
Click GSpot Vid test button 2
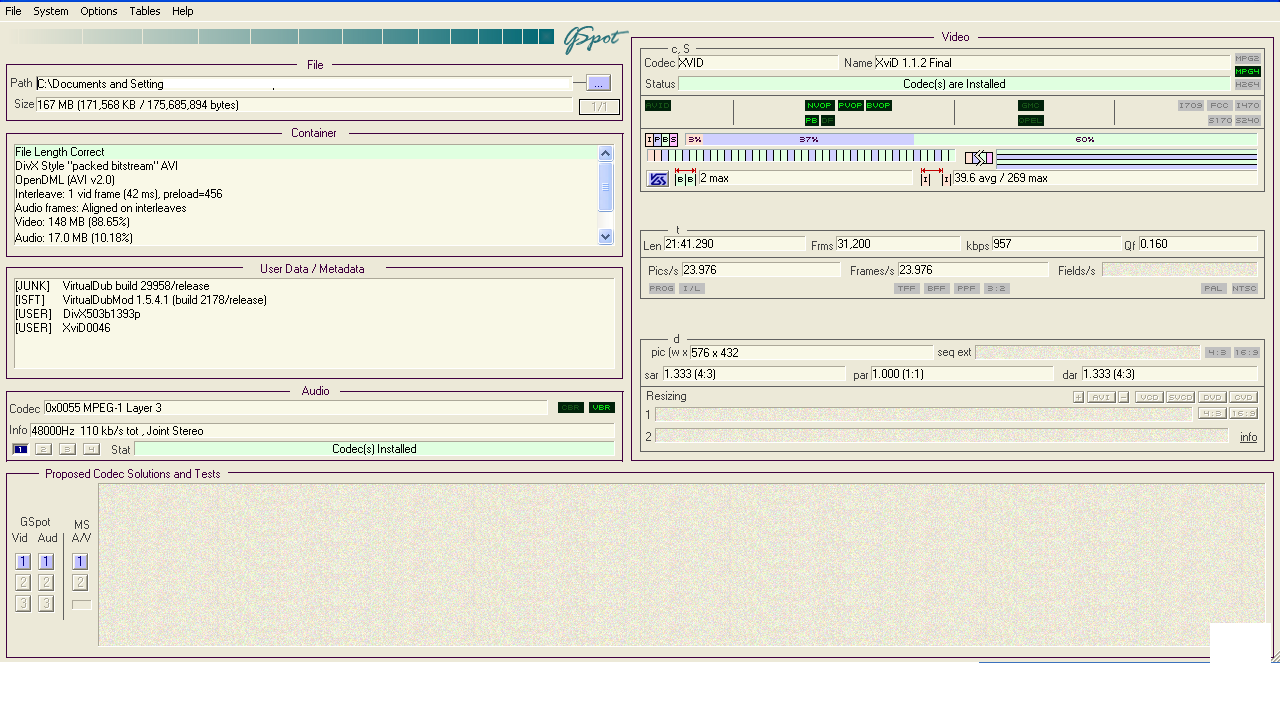click(x=23, y=582)
